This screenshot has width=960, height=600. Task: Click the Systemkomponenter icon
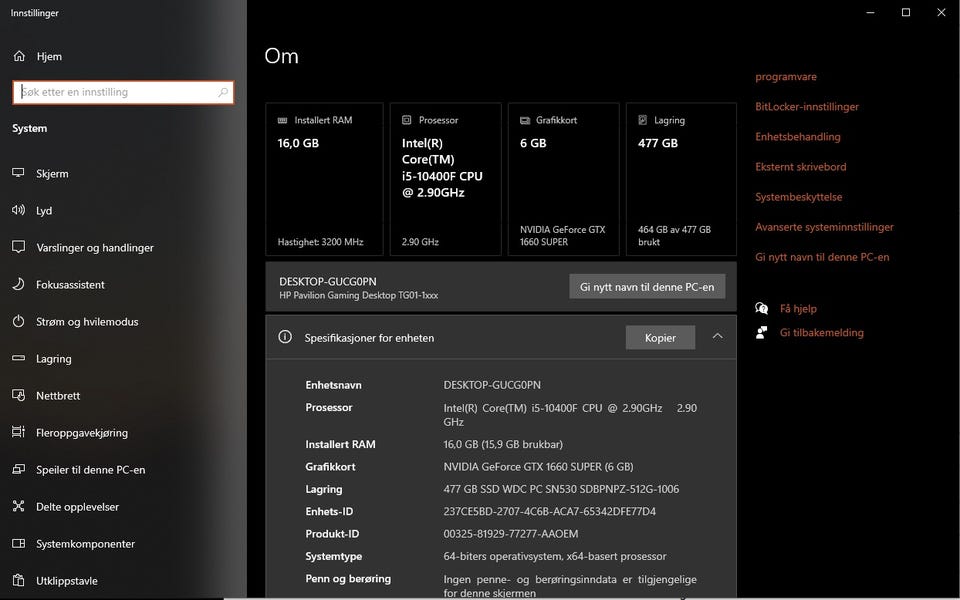[18, 544]
